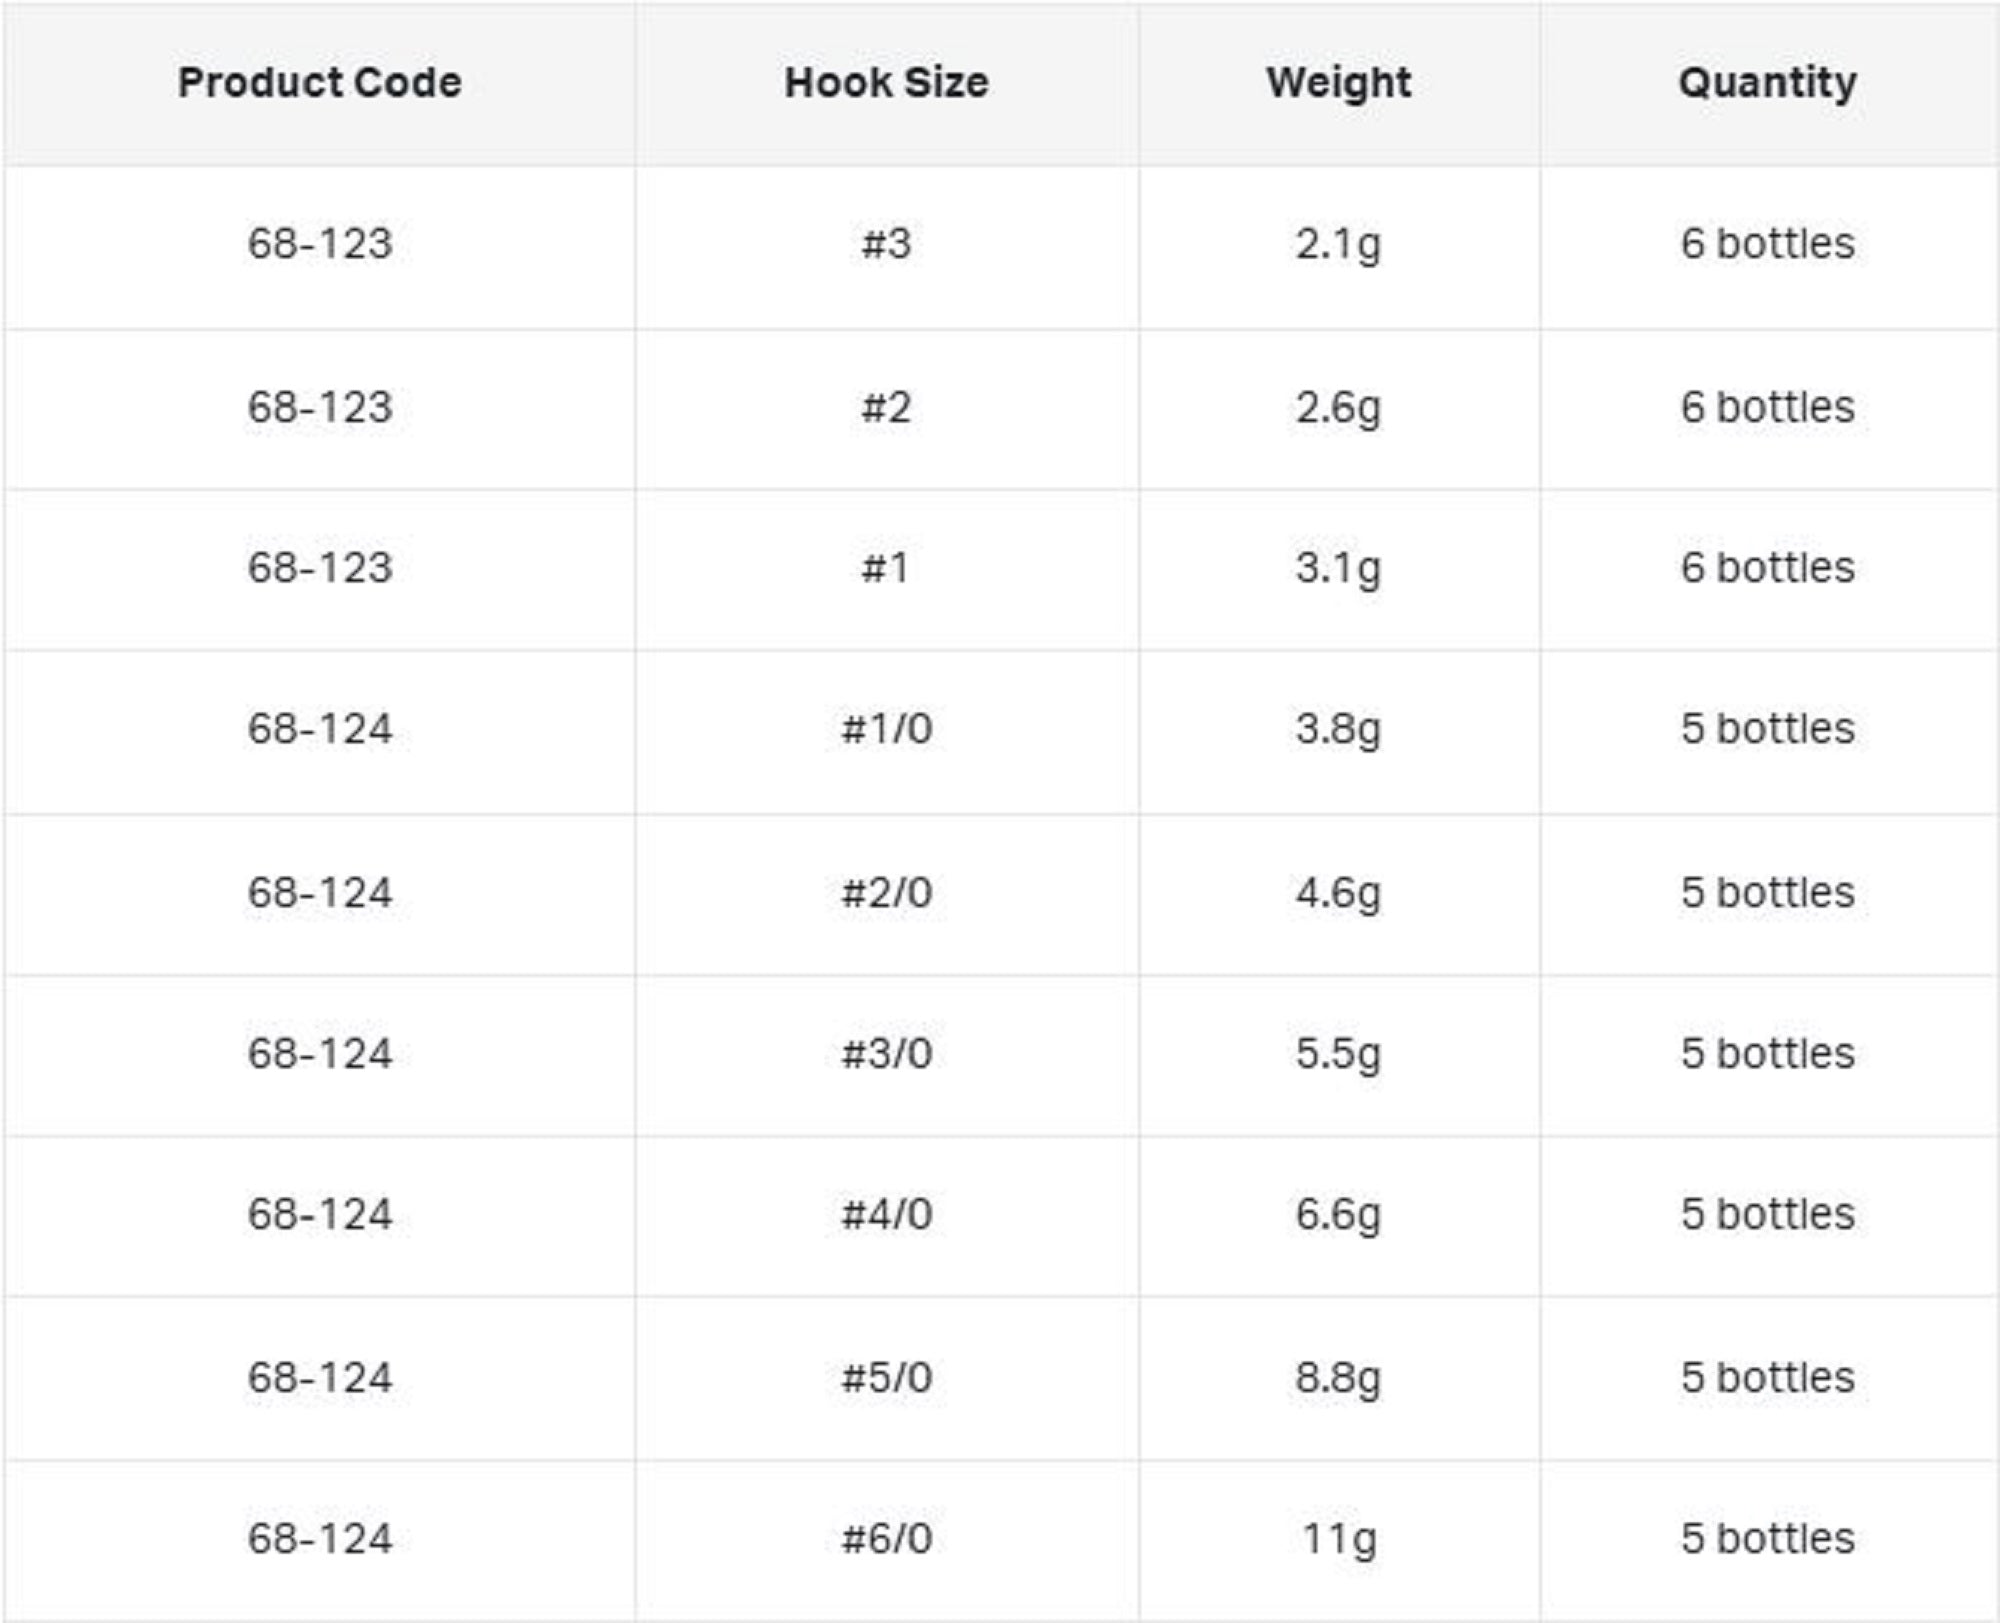Select the 8.8g weight value
The height and width of the screenshot is (1623, 2000).
1338,1378
